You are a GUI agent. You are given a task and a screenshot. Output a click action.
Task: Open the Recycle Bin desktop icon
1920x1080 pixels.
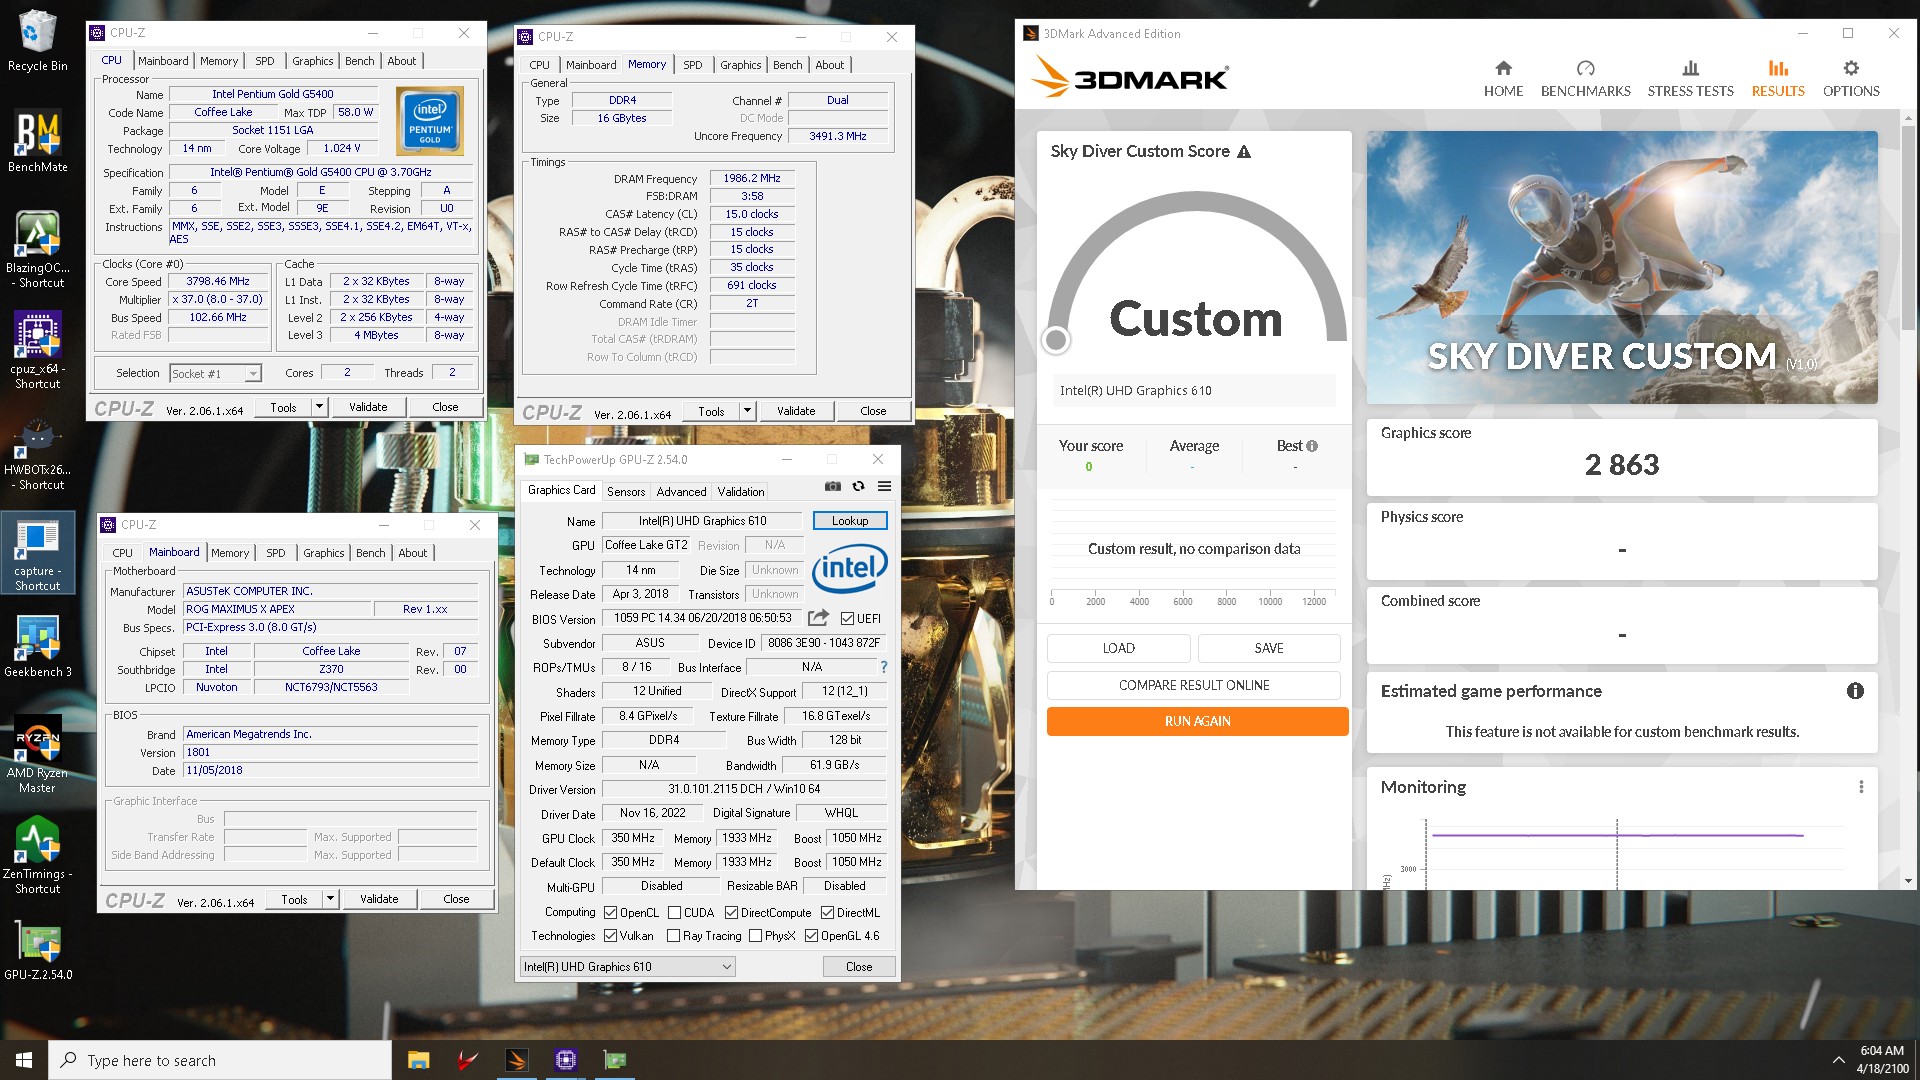[37, 42]
